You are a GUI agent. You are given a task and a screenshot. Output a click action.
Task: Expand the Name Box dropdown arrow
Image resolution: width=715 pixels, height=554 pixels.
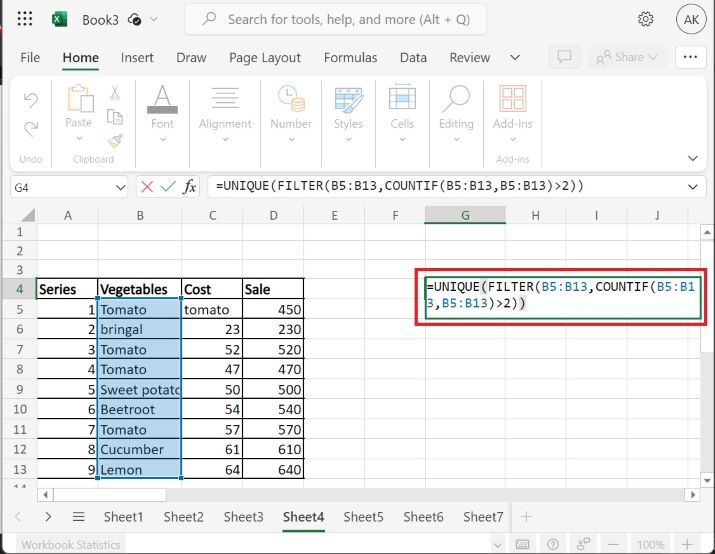tap(120, 187)
